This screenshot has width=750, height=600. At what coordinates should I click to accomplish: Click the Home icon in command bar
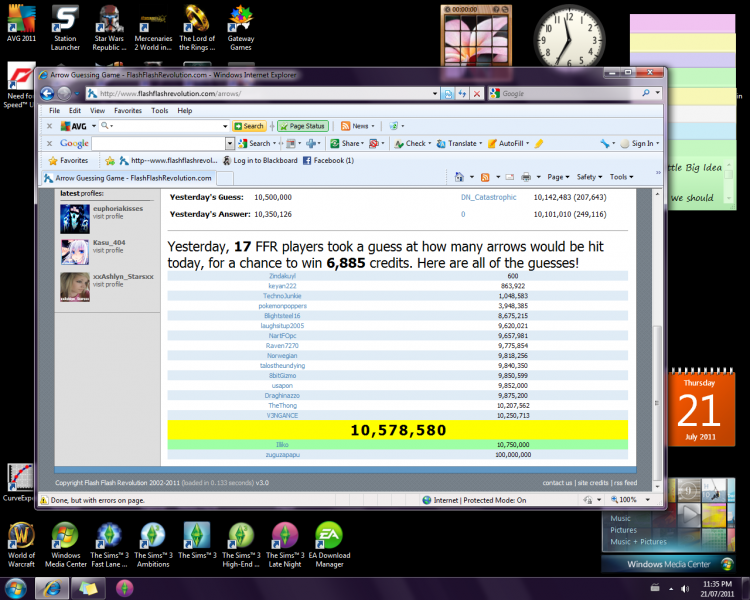click(459, 177)
